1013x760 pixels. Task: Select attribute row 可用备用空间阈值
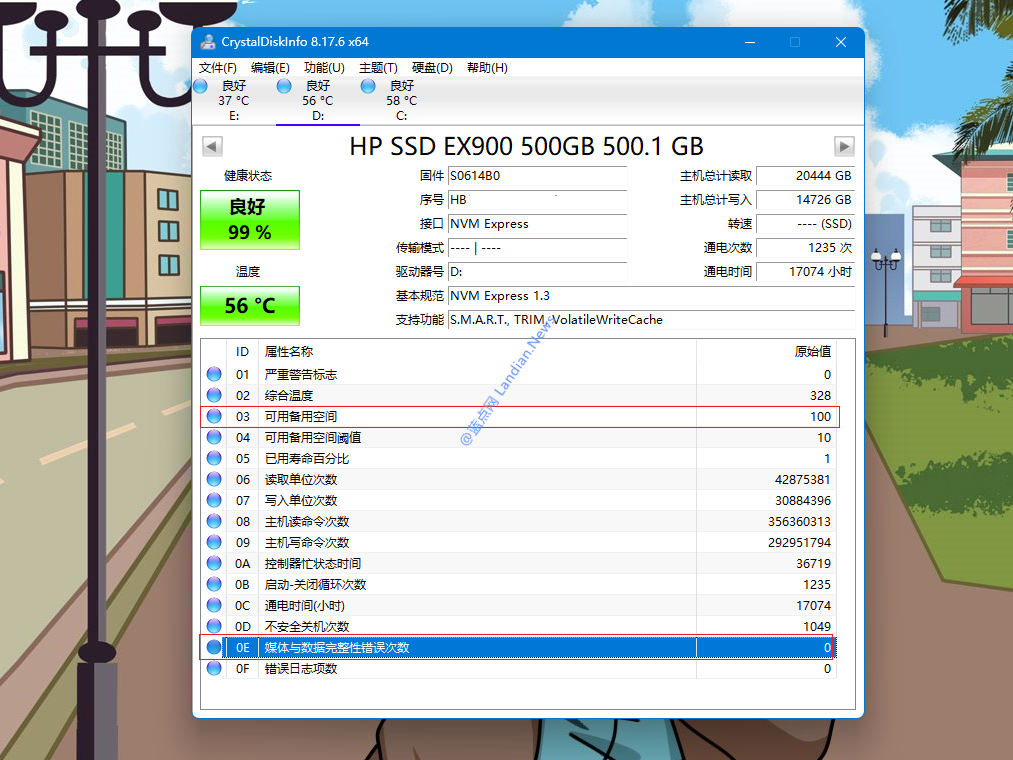(x=519, y=438)
